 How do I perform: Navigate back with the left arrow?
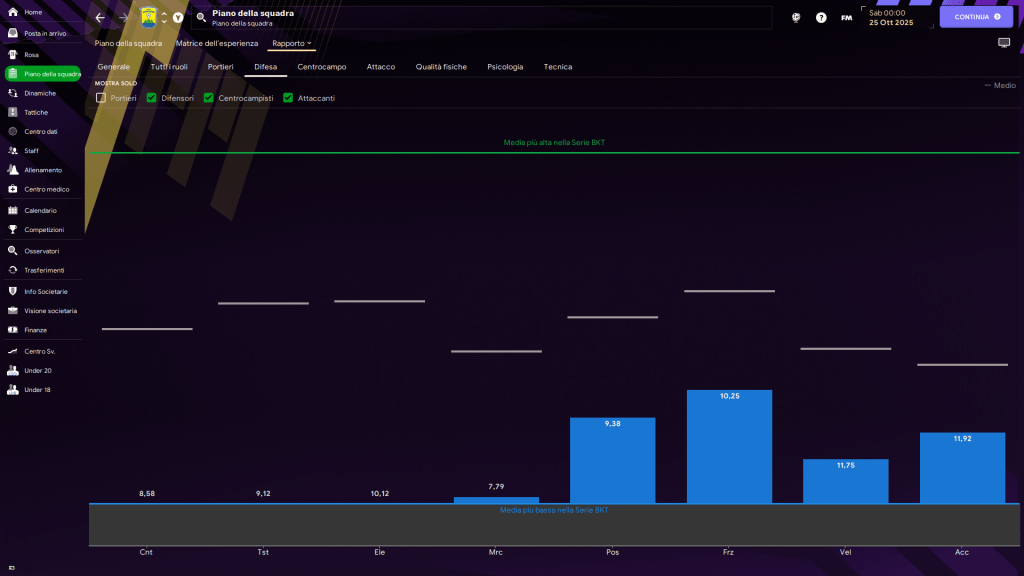coord(100,18)
